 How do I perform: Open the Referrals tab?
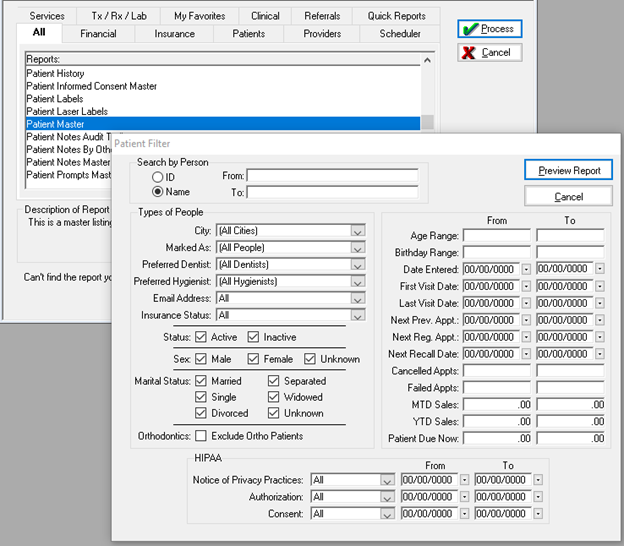tap(322, 16)
